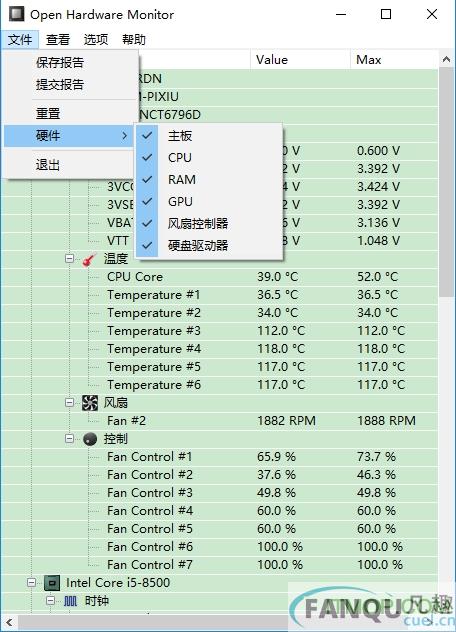
Task: Click the vertical scrollbar up arrow
Action: [x=446, y=59]
